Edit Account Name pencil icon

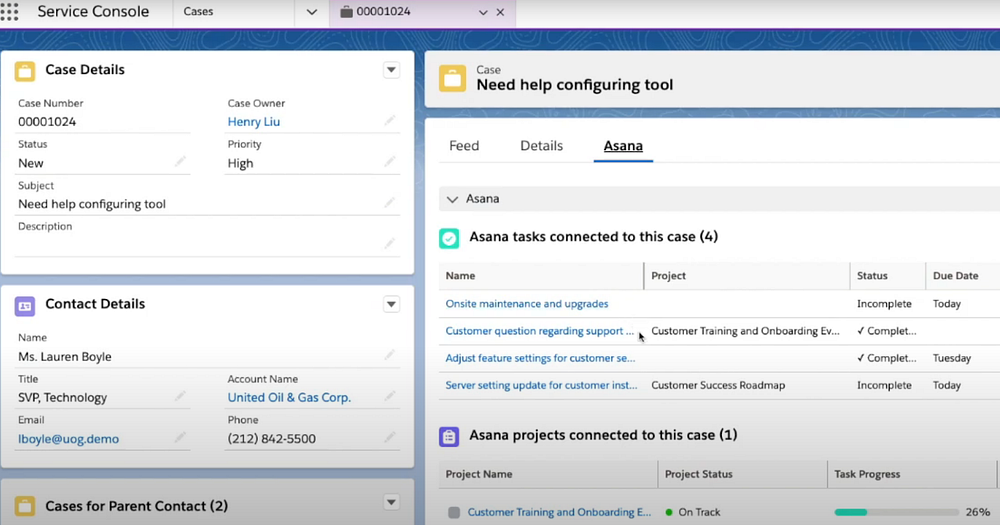[x=390, y=396]
